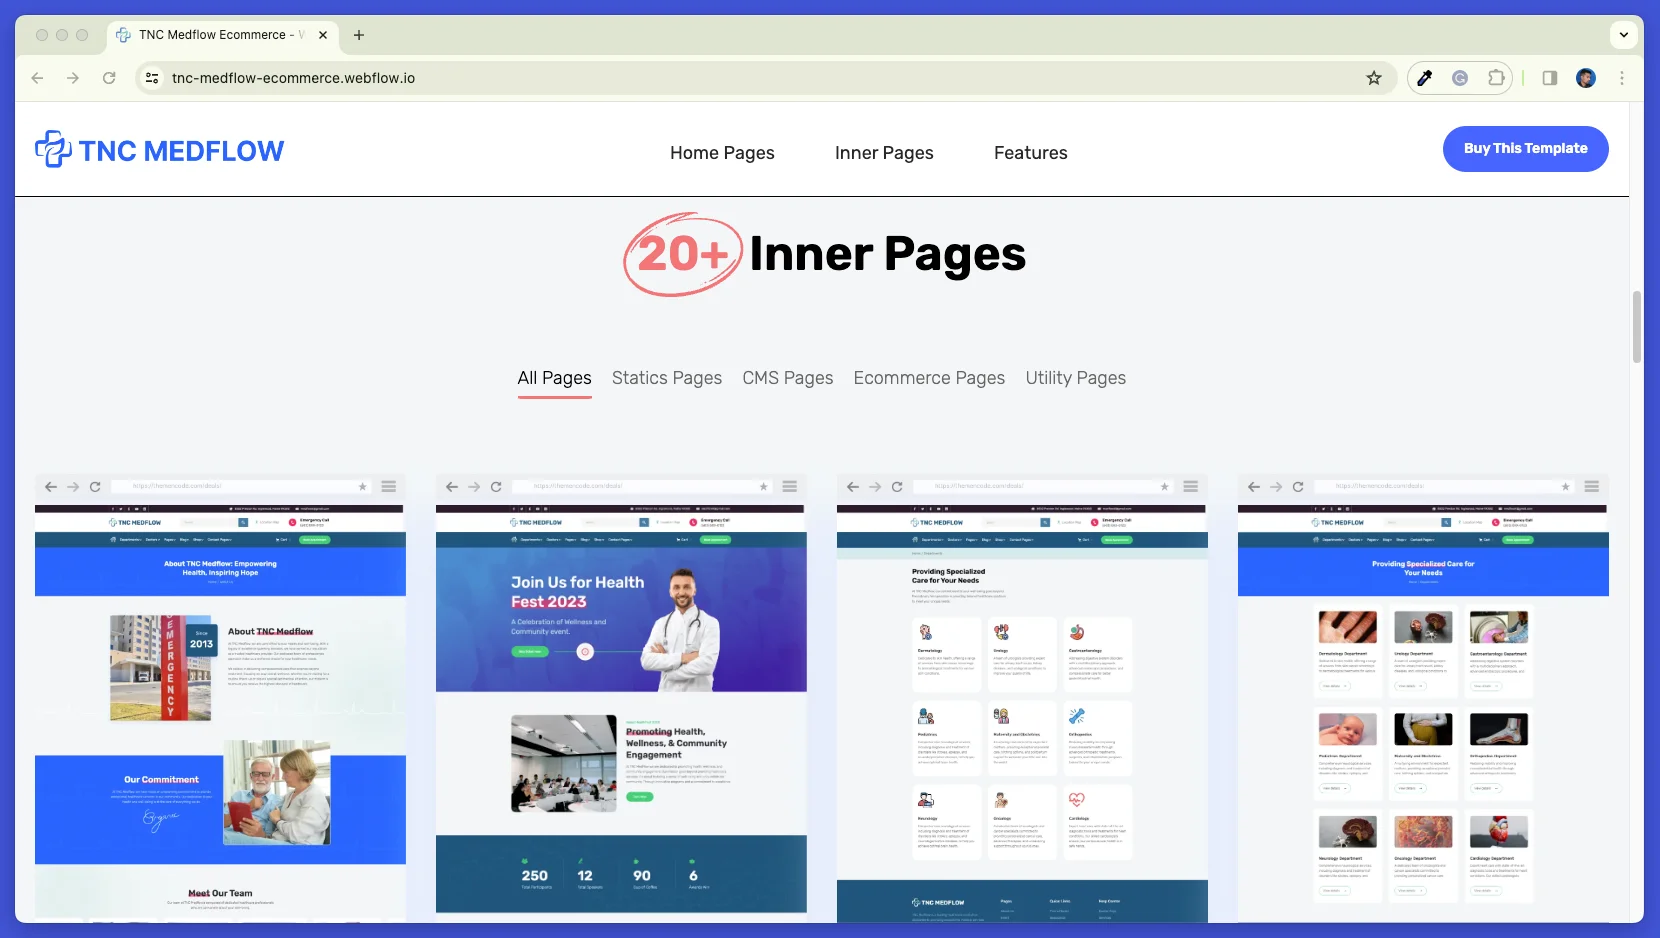Close the TNC Medflow Ecommerce tab
This screenshot has height=938, width=1660.
pos(323,35)
